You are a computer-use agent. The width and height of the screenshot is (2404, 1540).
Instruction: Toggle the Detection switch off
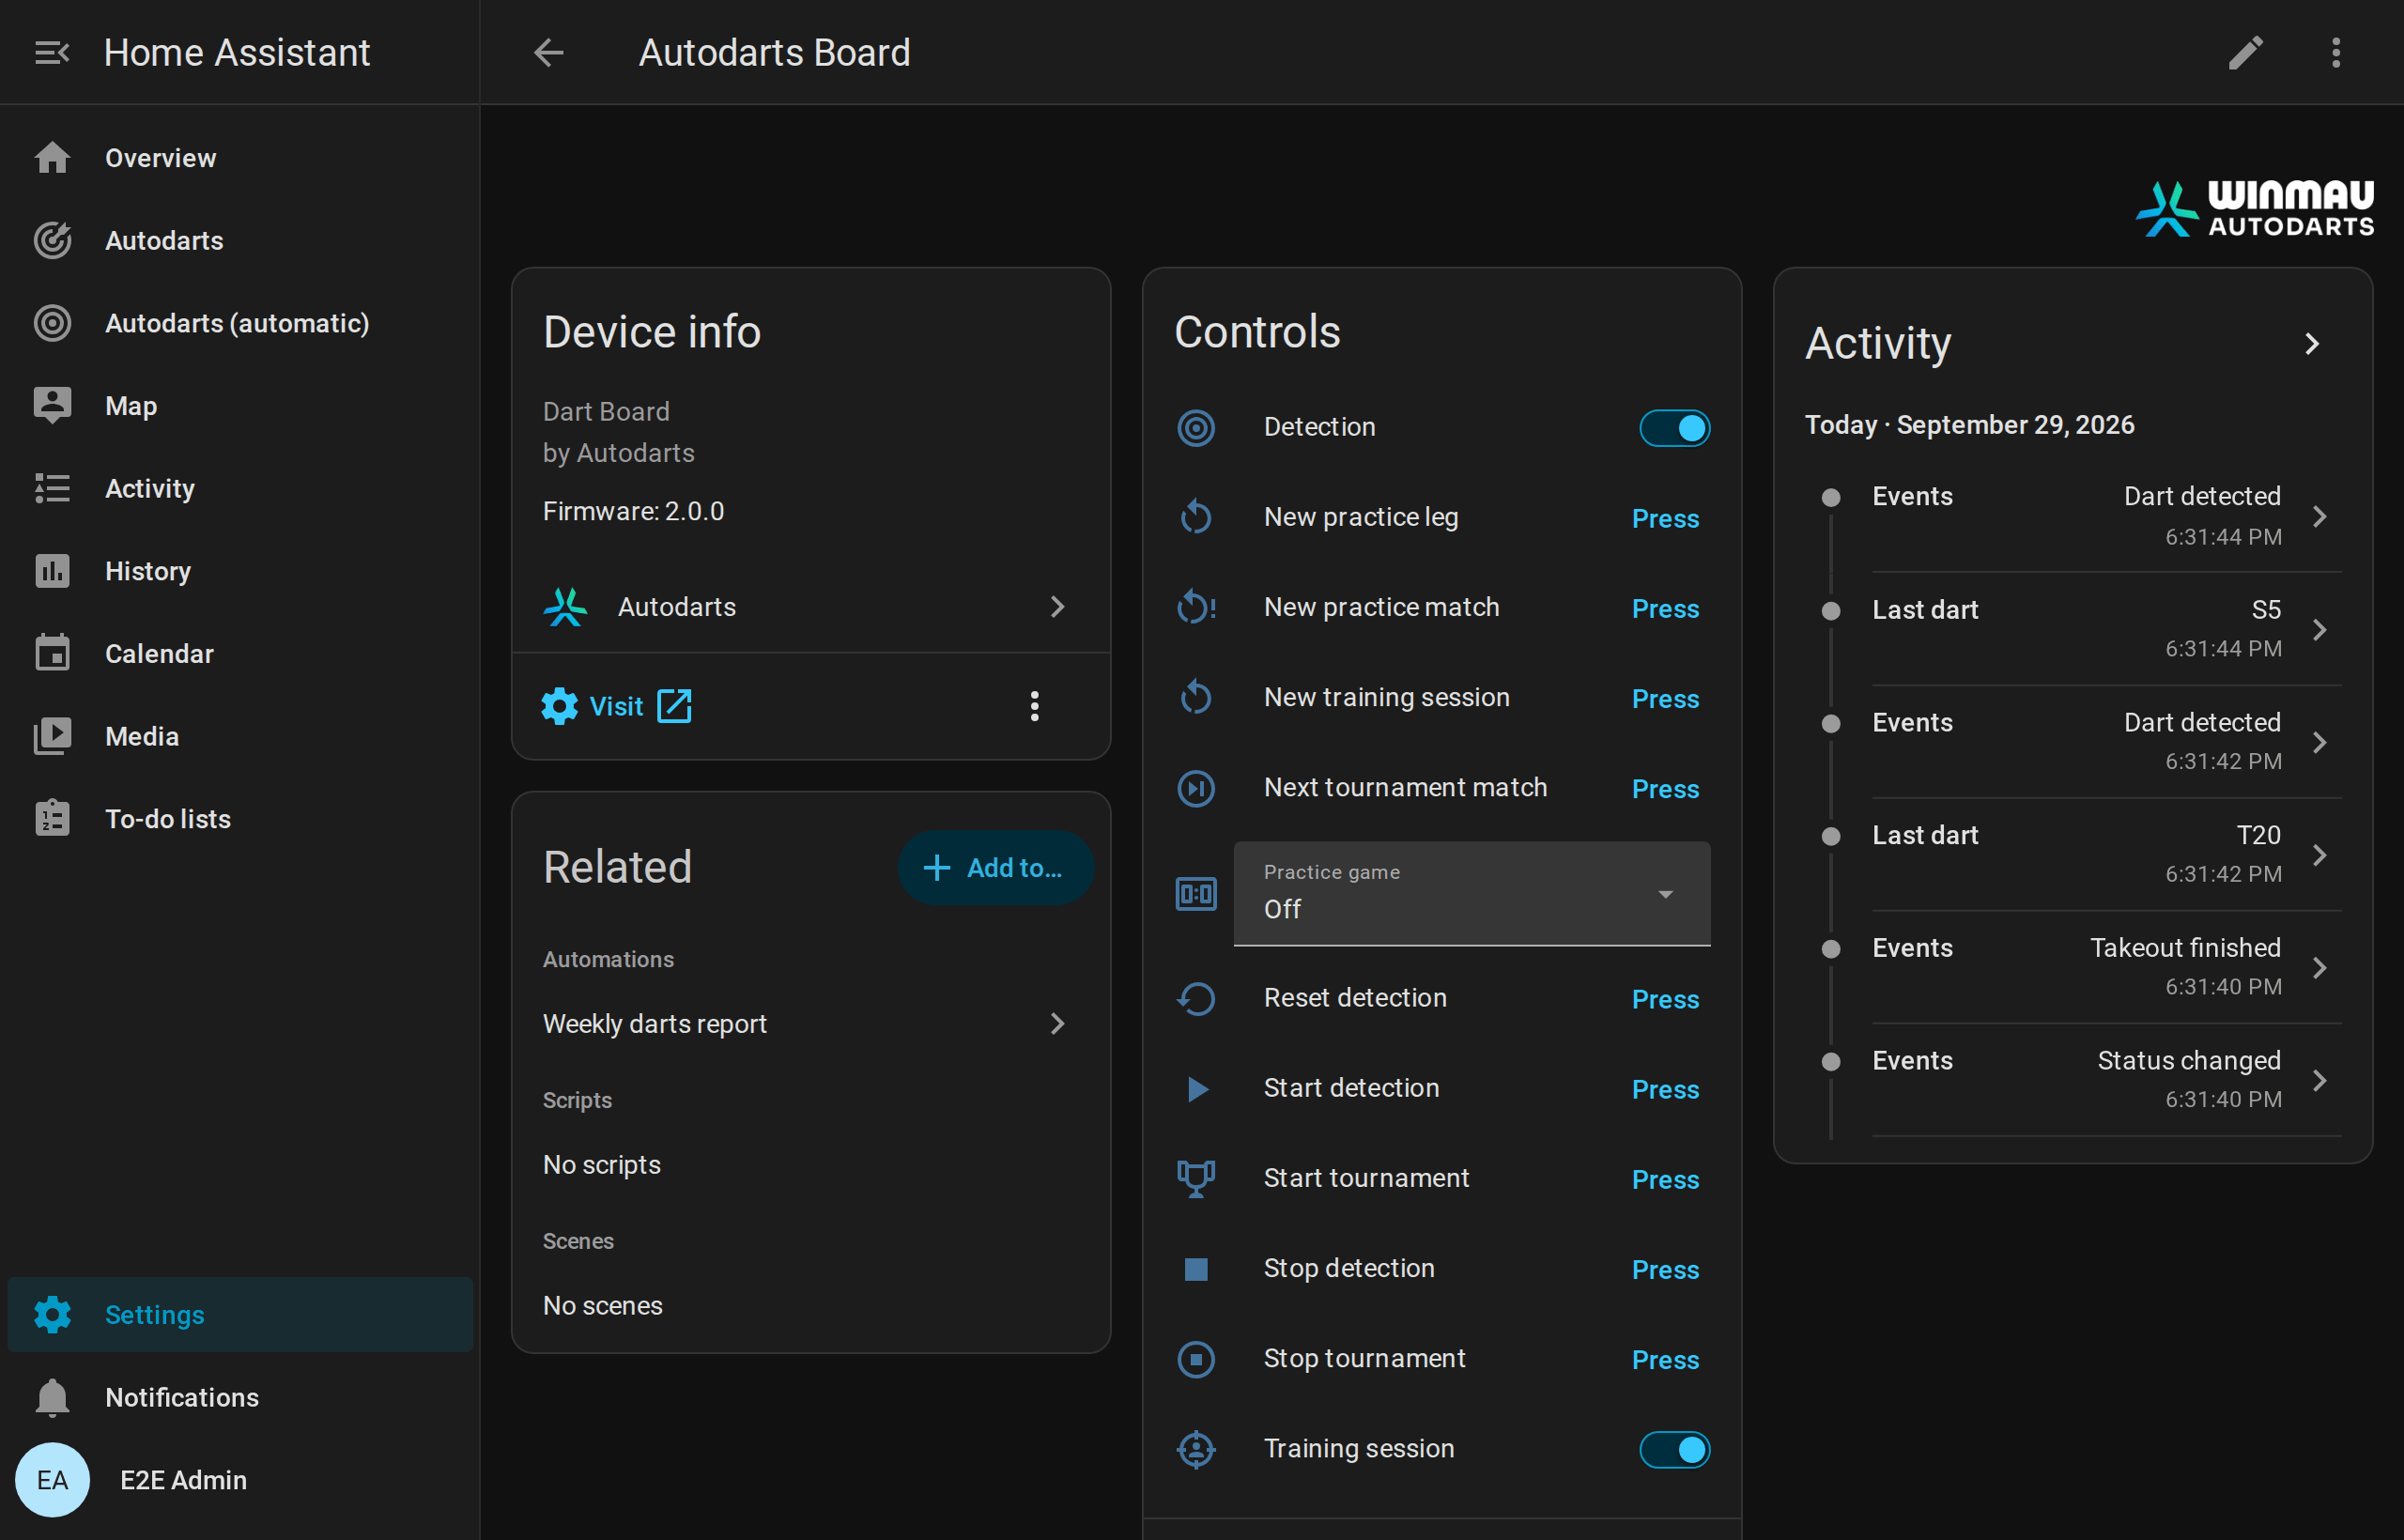point(1674,428)
